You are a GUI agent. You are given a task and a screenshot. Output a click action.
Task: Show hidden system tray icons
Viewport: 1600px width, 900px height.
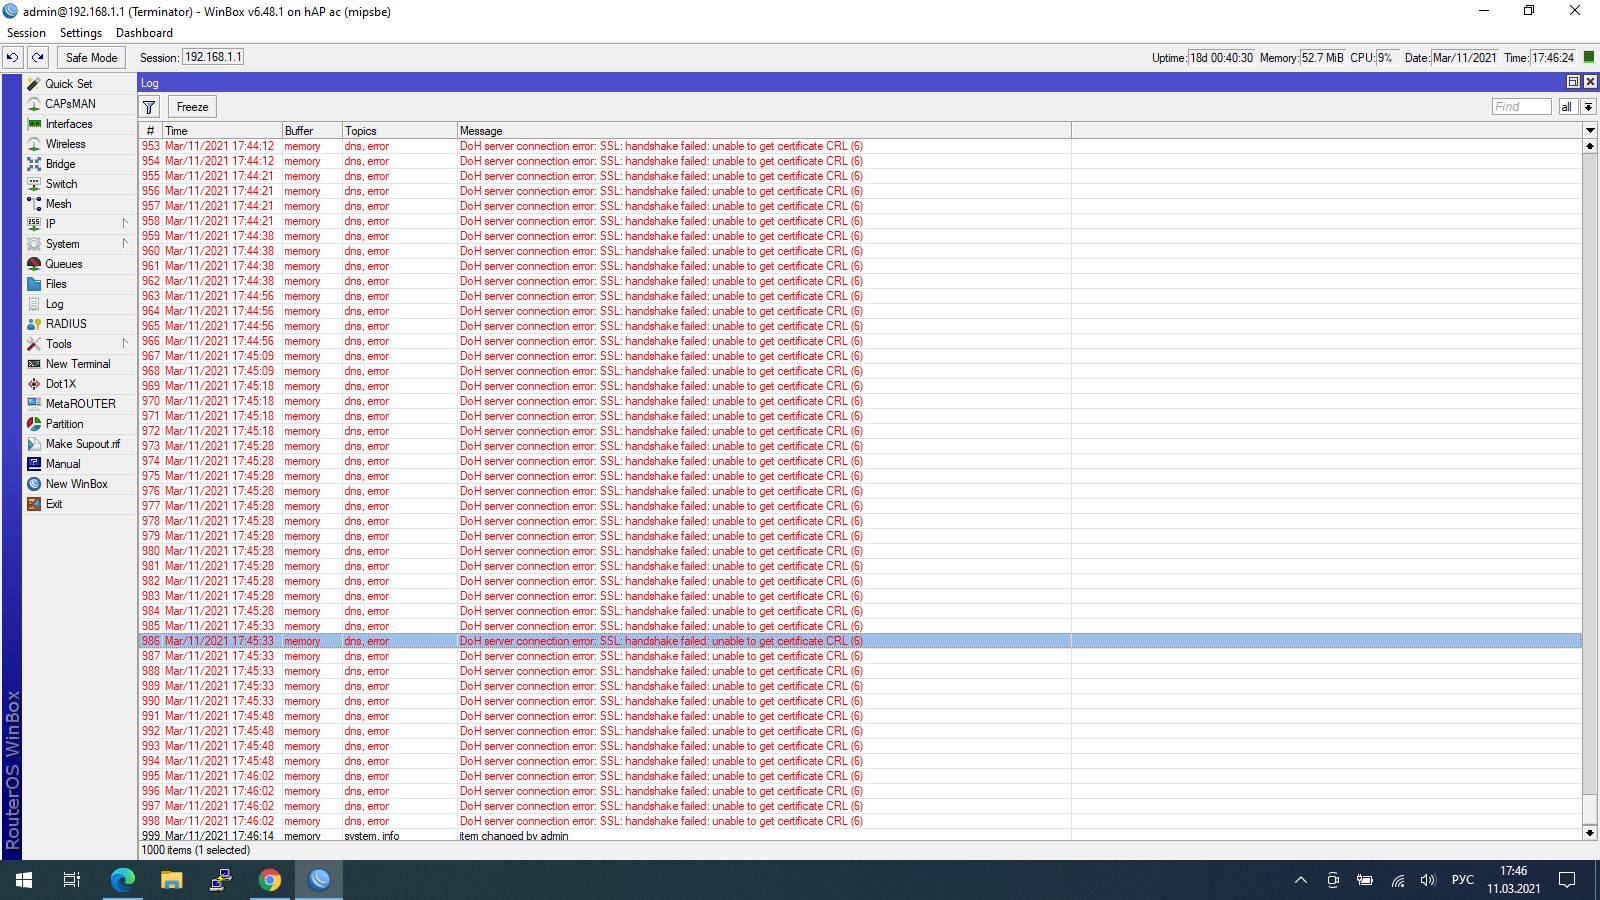[1301, 880]
